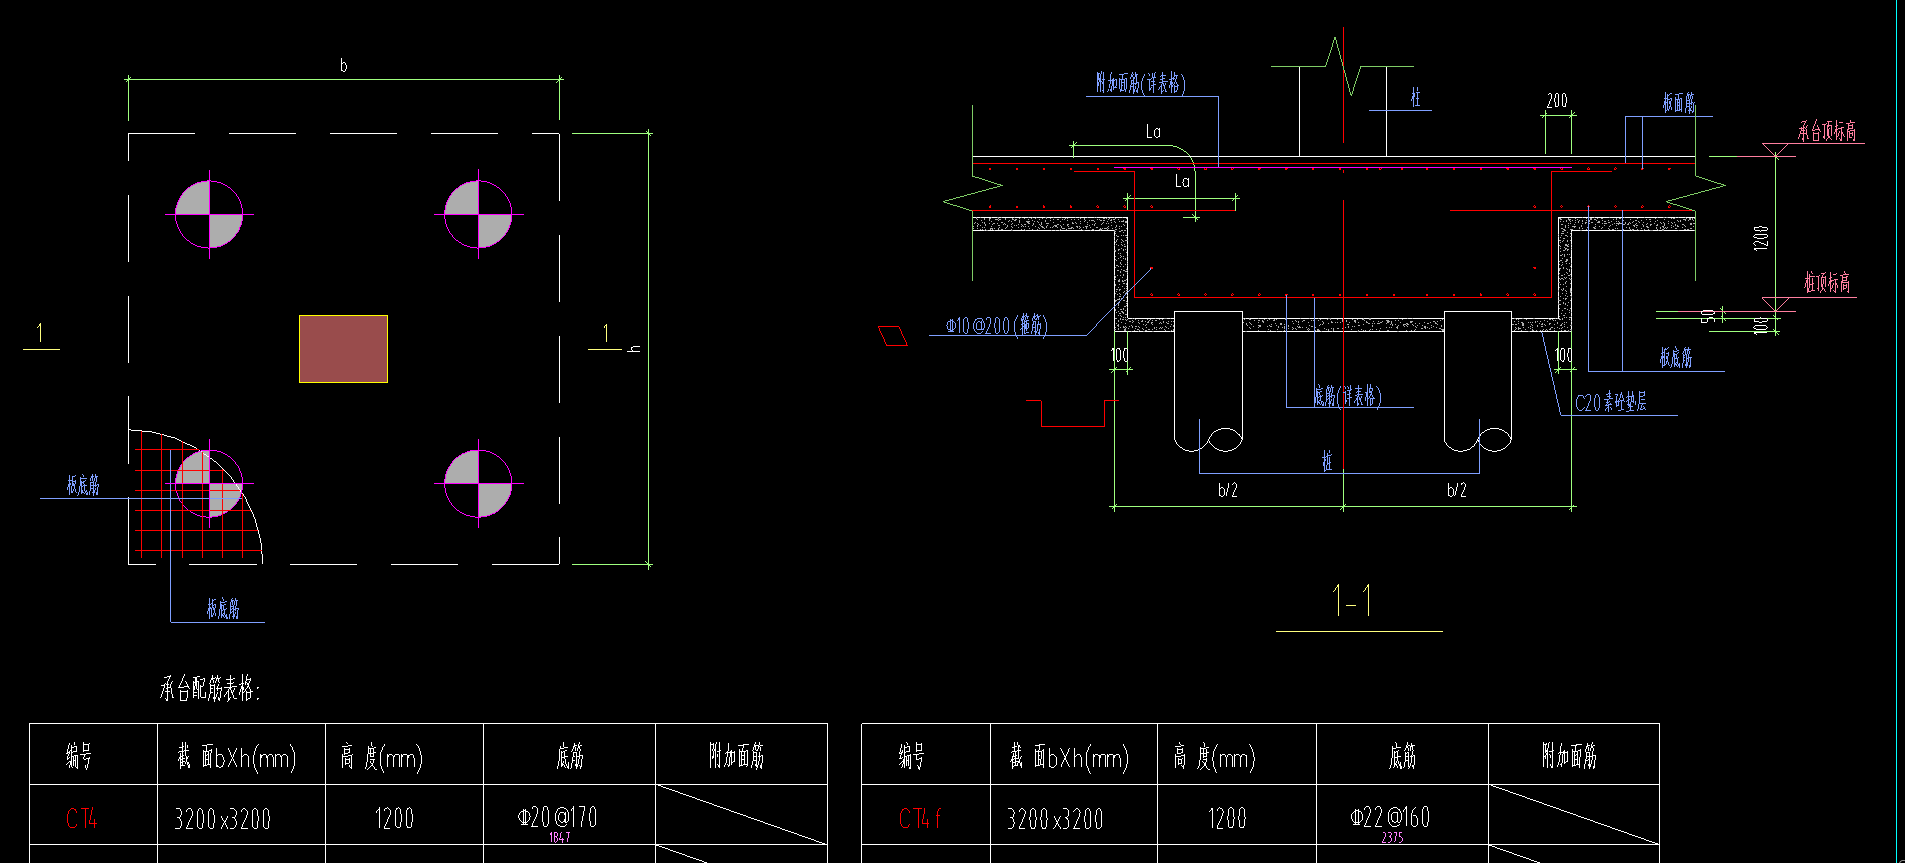Select the 柱 label beside the column break line

1416,97
